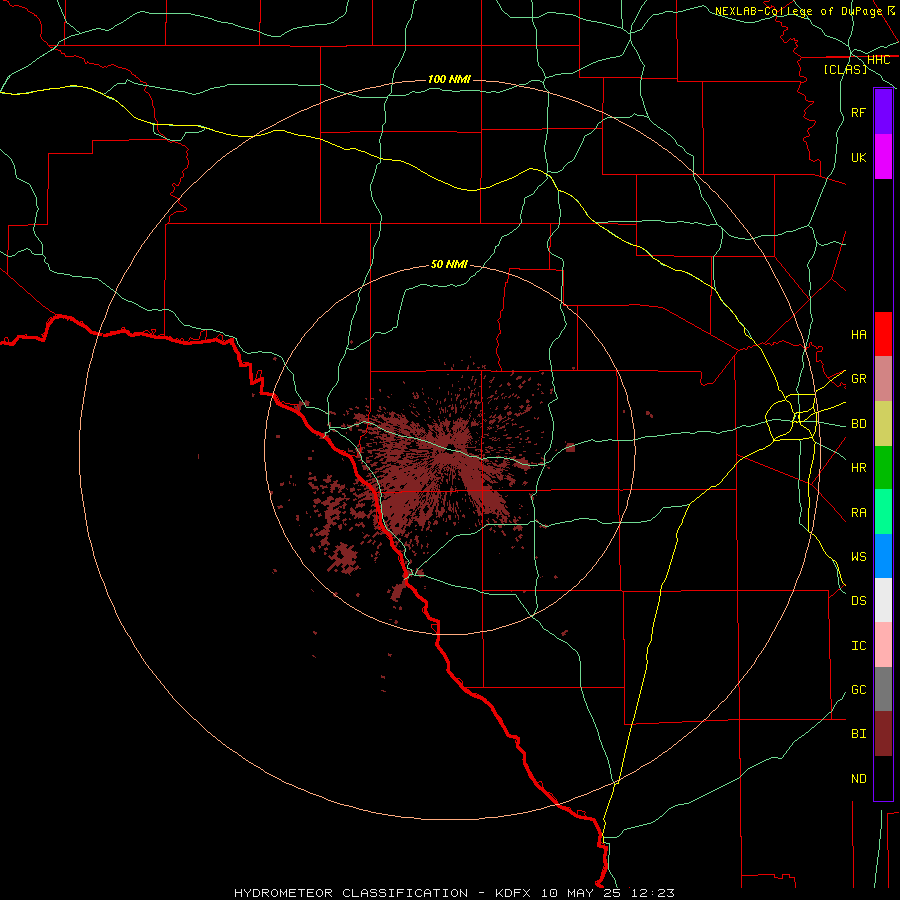Screen dimensions: 900x900
Task: Click the yellow BD legend swatch
Action: 883,423
